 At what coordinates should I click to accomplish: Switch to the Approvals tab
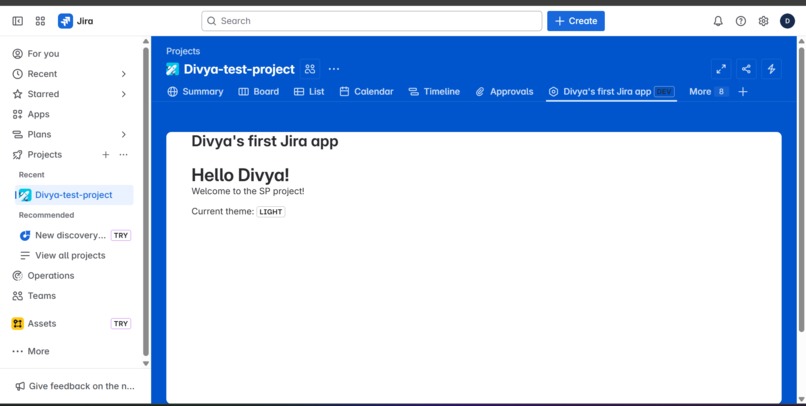[x=504, y=91]
